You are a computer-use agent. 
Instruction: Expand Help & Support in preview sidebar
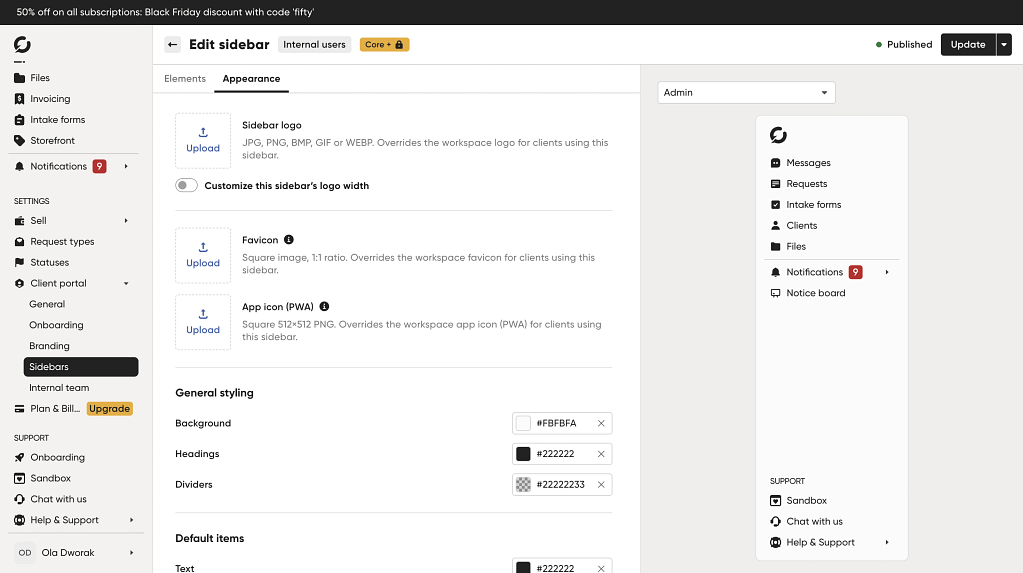(887, 542)
